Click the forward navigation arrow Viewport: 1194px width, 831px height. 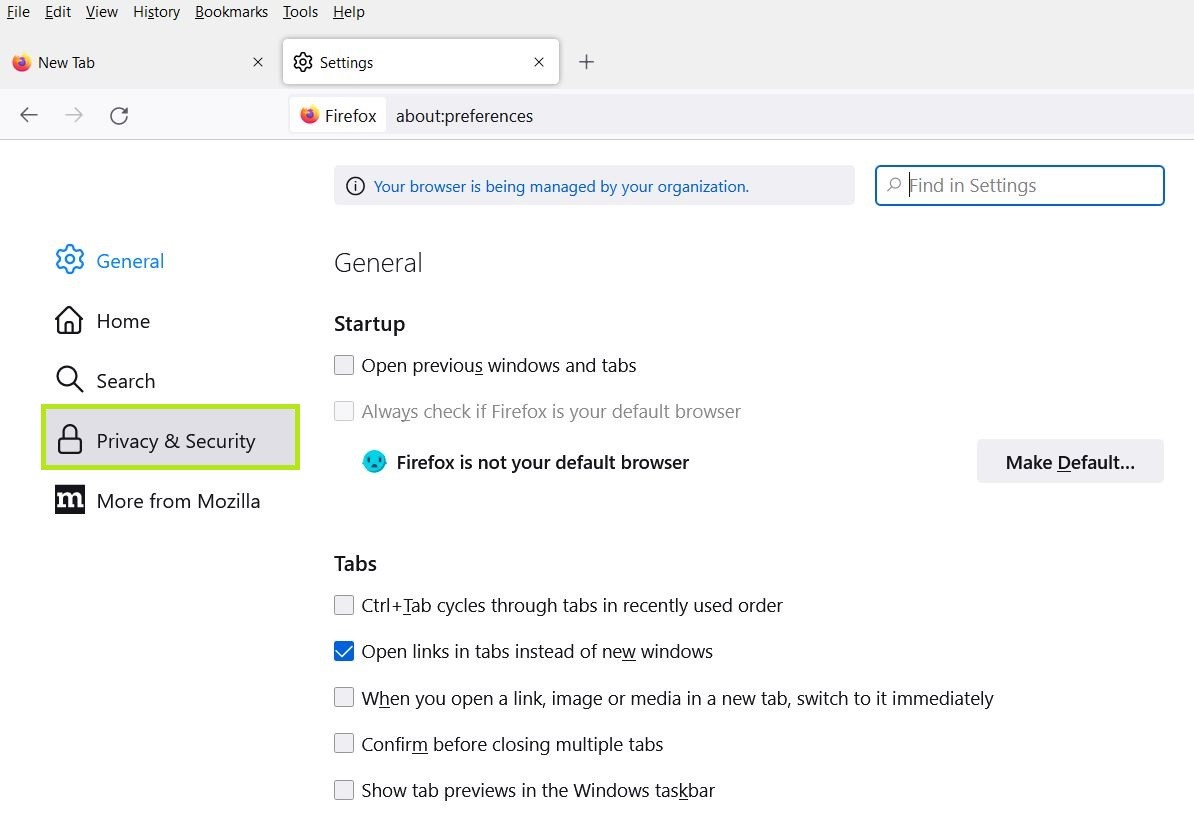(x=74, y=115)
